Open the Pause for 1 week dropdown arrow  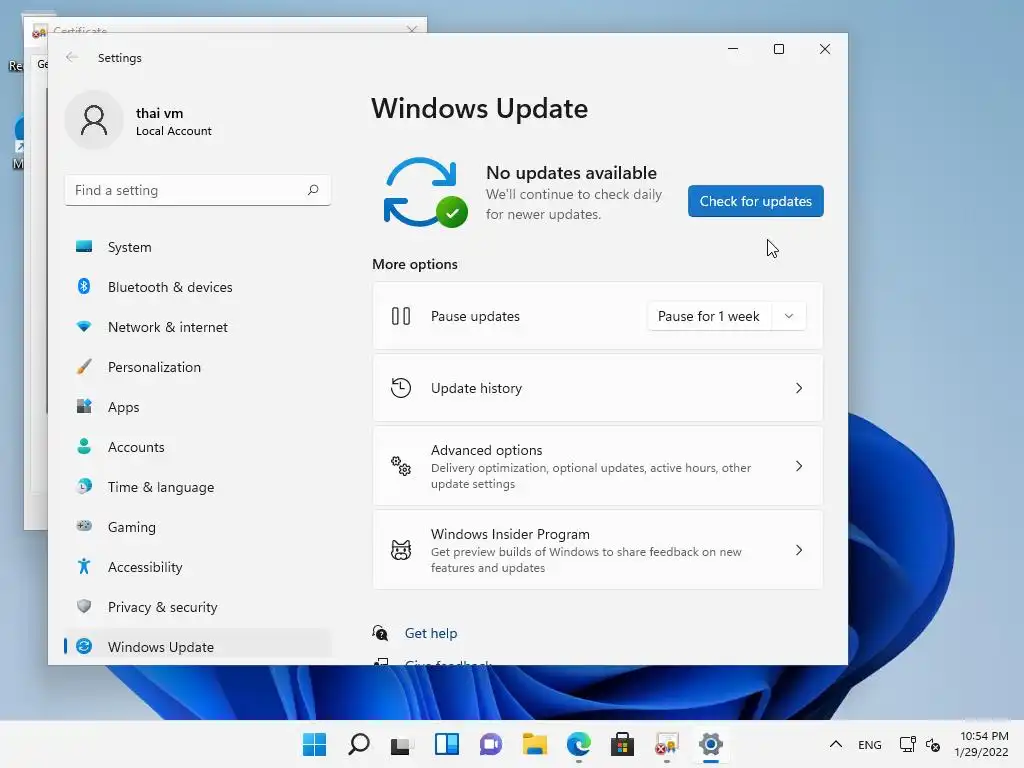[x=789, y=316]
